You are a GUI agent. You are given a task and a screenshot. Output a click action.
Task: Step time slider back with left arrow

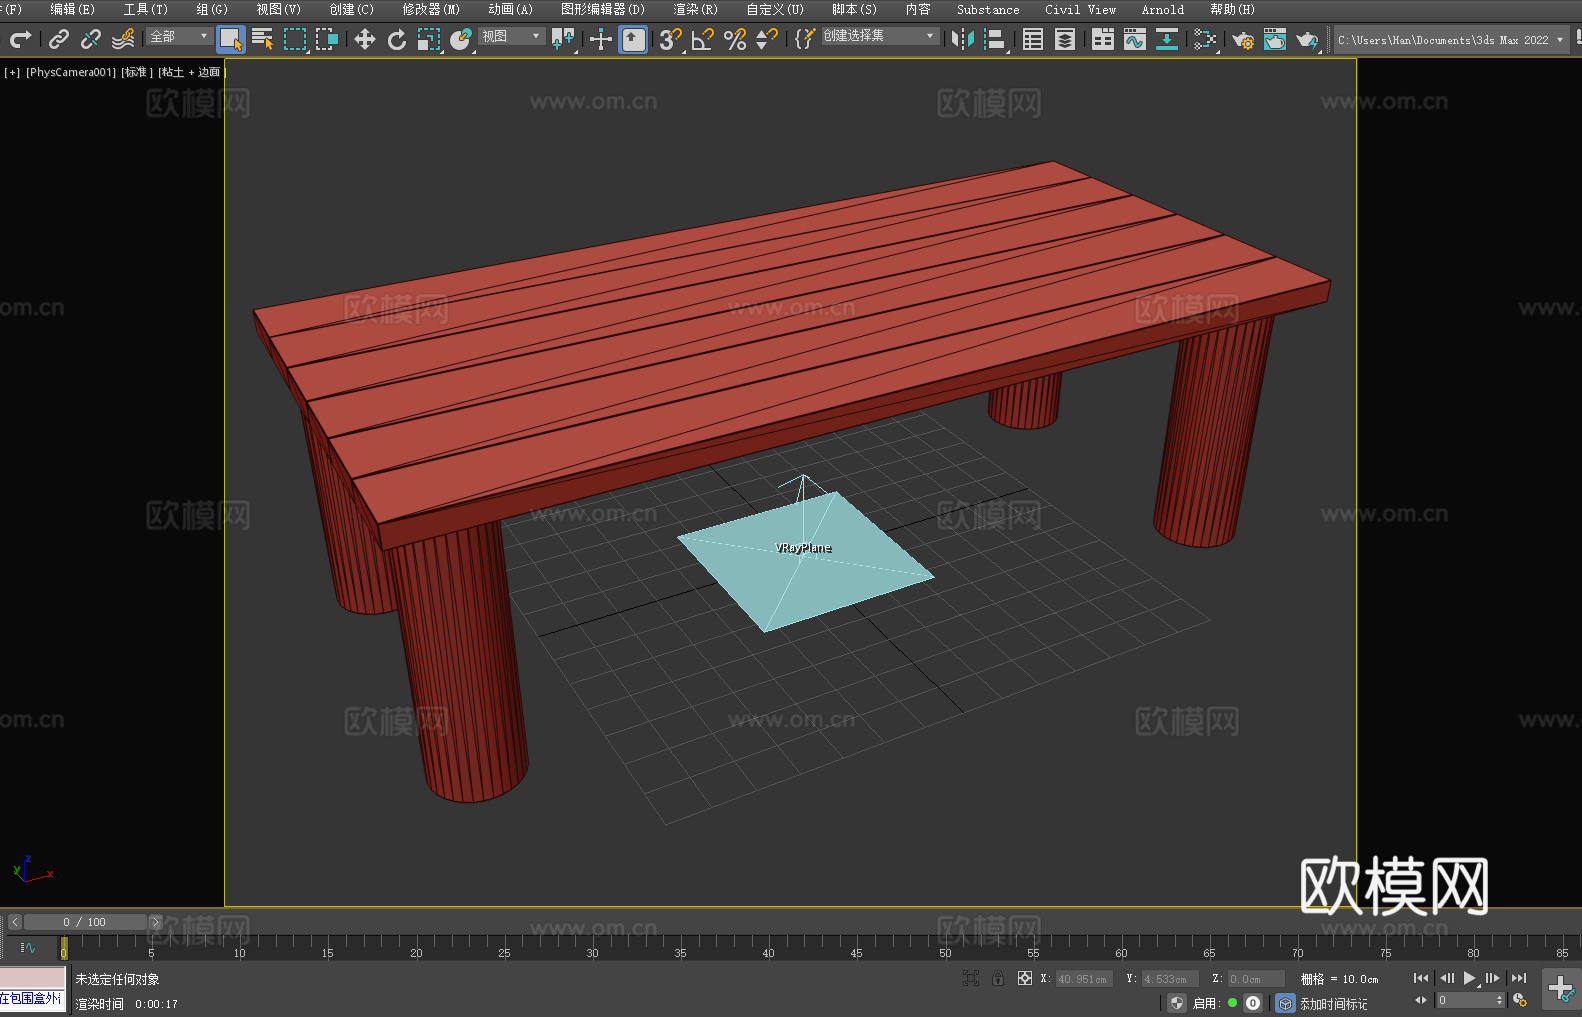coord(14,922)
